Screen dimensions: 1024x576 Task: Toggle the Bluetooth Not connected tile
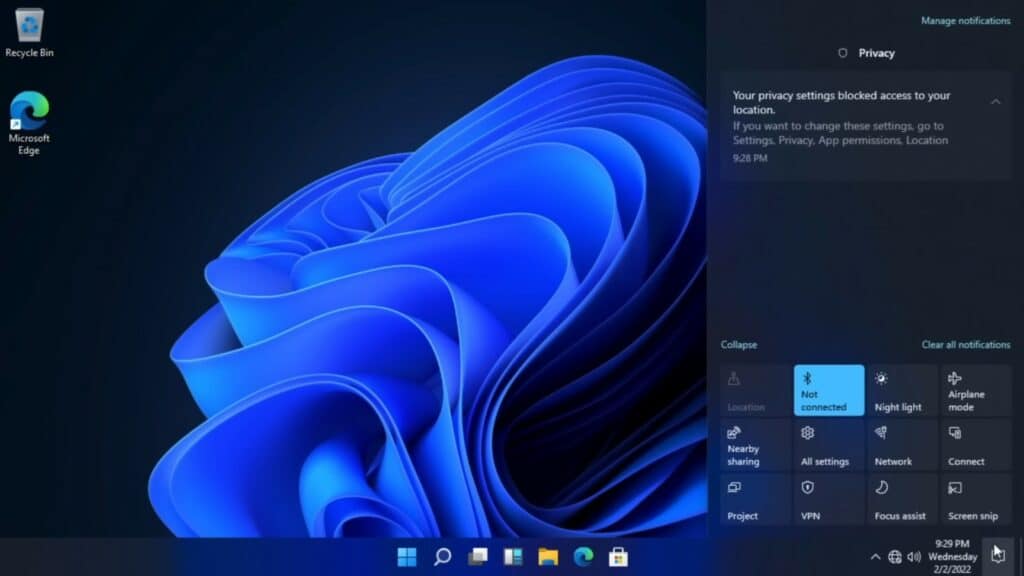click(x=829, y=391)
